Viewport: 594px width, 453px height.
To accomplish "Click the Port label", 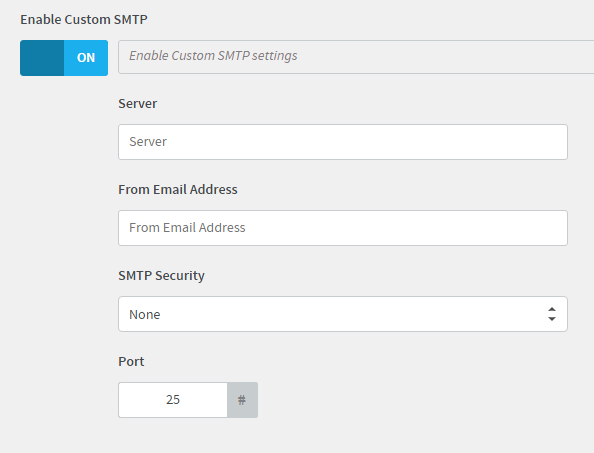I will pos(131,361).
